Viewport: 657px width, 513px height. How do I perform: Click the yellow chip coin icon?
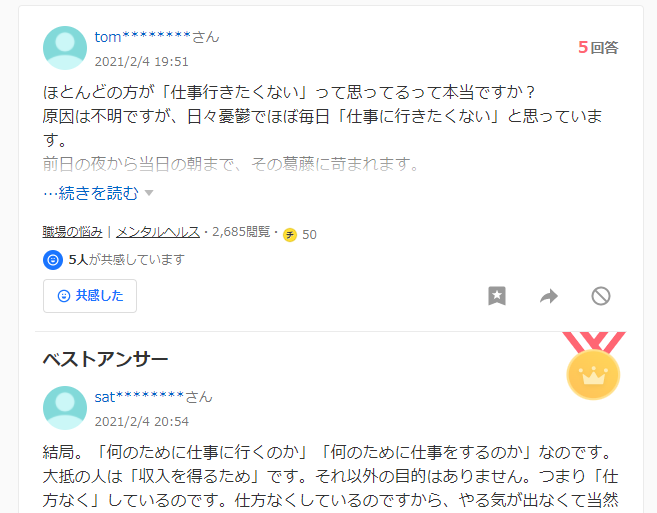290,235
